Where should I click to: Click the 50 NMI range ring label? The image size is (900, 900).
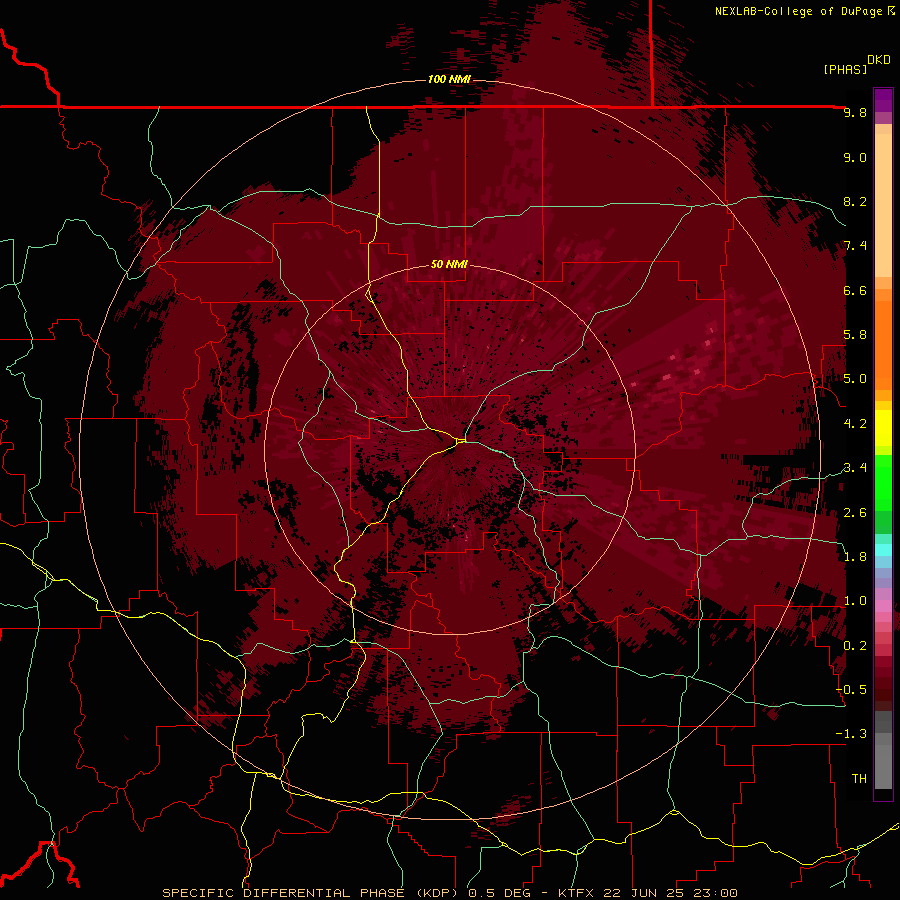tap(449, 264)
